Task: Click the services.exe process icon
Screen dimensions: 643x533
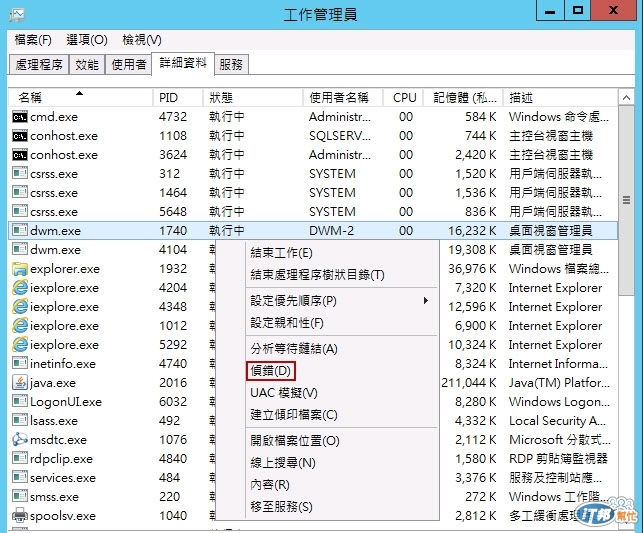Action: (x=20, y=478)
